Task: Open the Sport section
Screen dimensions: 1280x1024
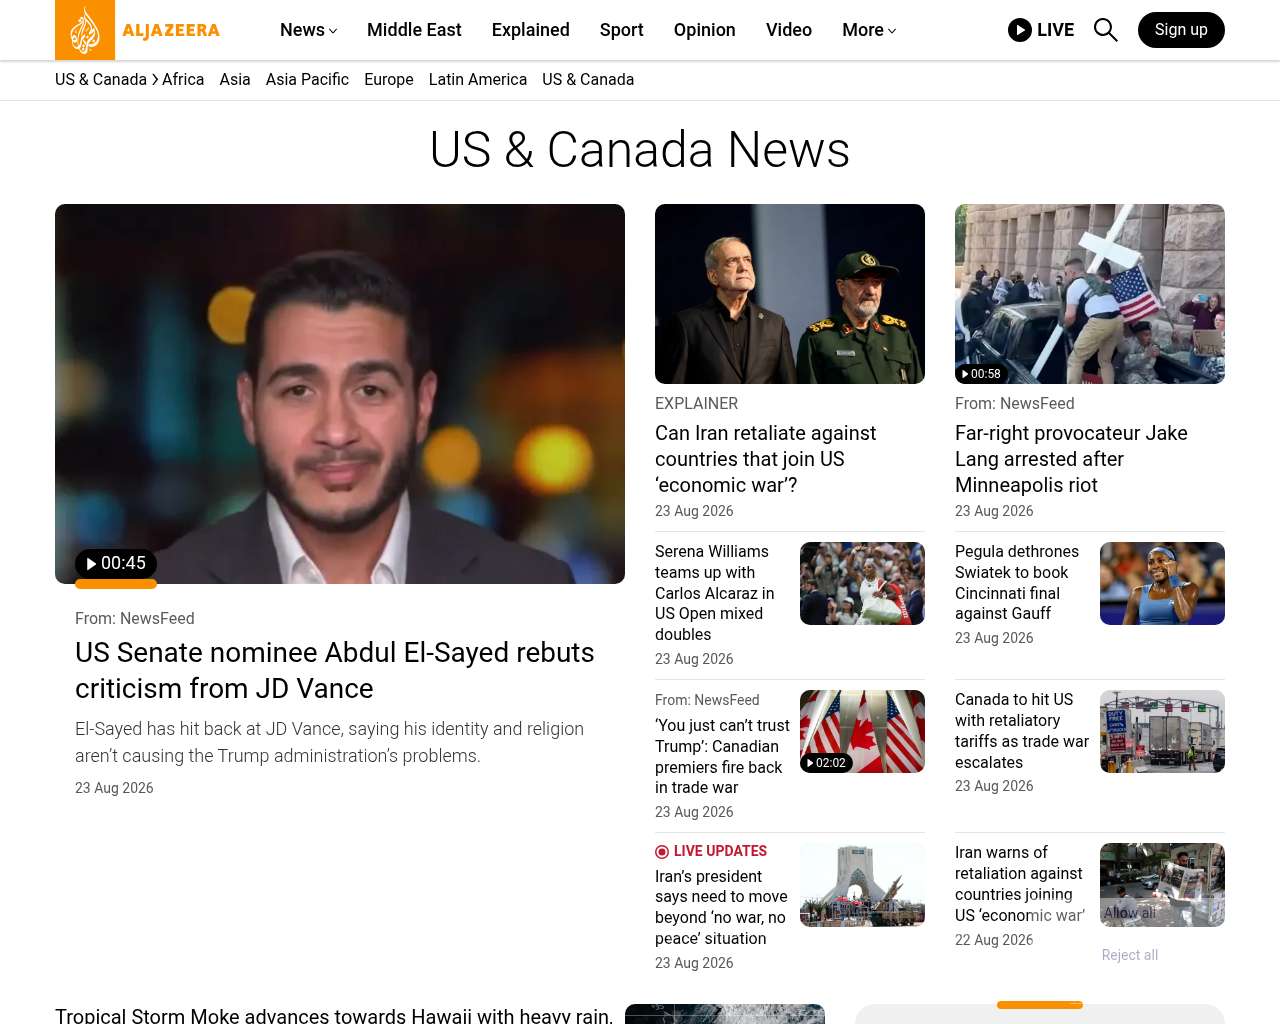Action: click(x=622, y=30)
